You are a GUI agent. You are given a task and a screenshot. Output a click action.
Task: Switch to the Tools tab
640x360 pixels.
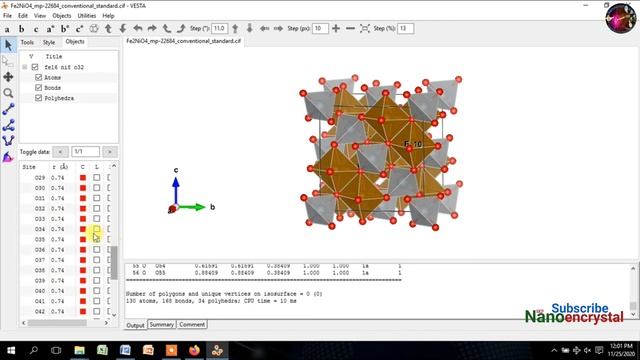click(x=27, y=42)
